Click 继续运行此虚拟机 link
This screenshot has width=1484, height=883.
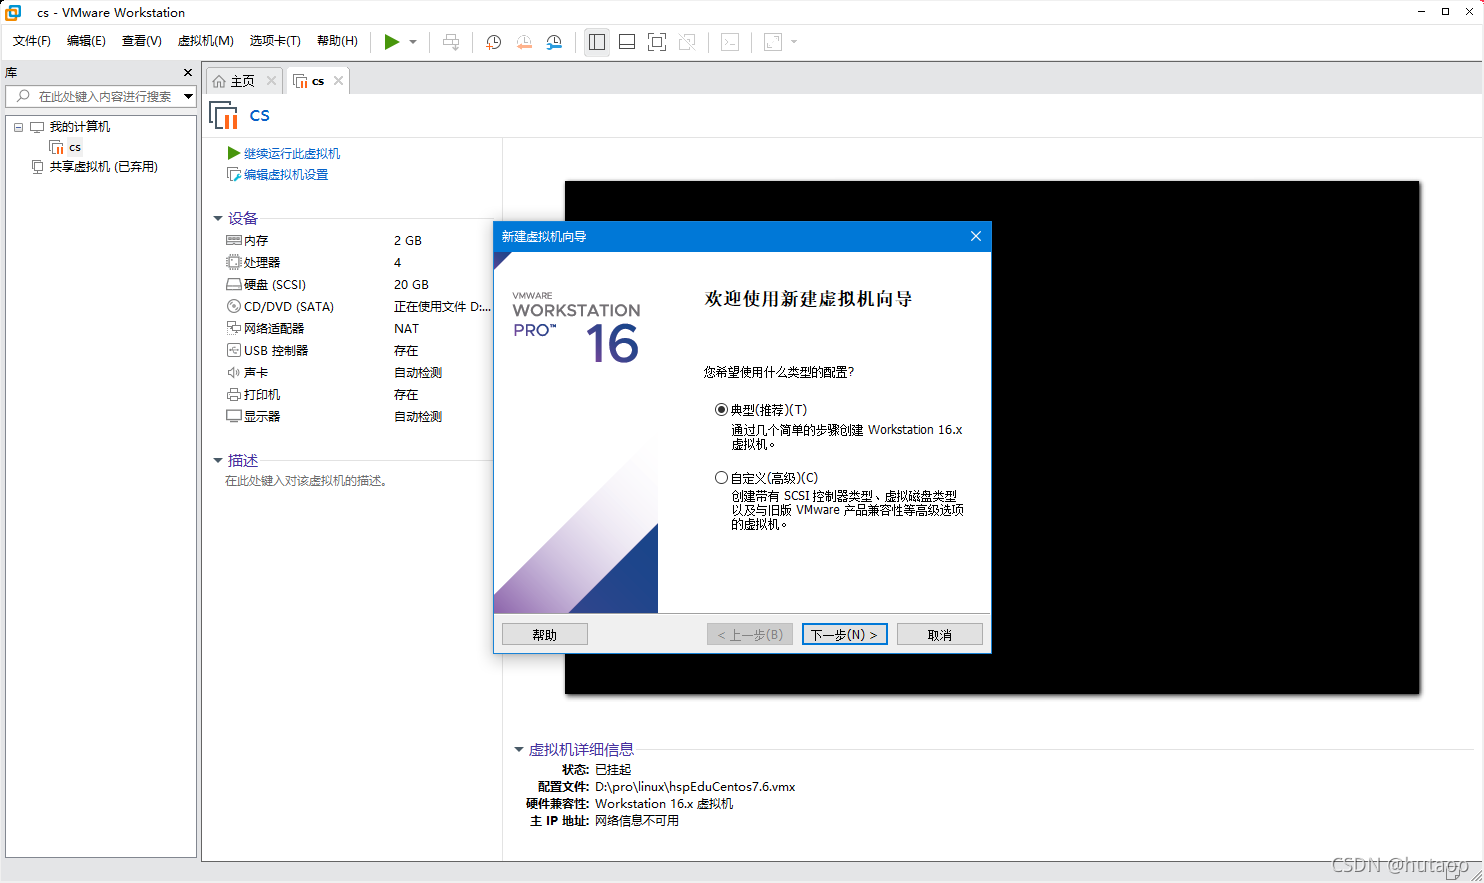pyautogui.click(x=292, y=153)
